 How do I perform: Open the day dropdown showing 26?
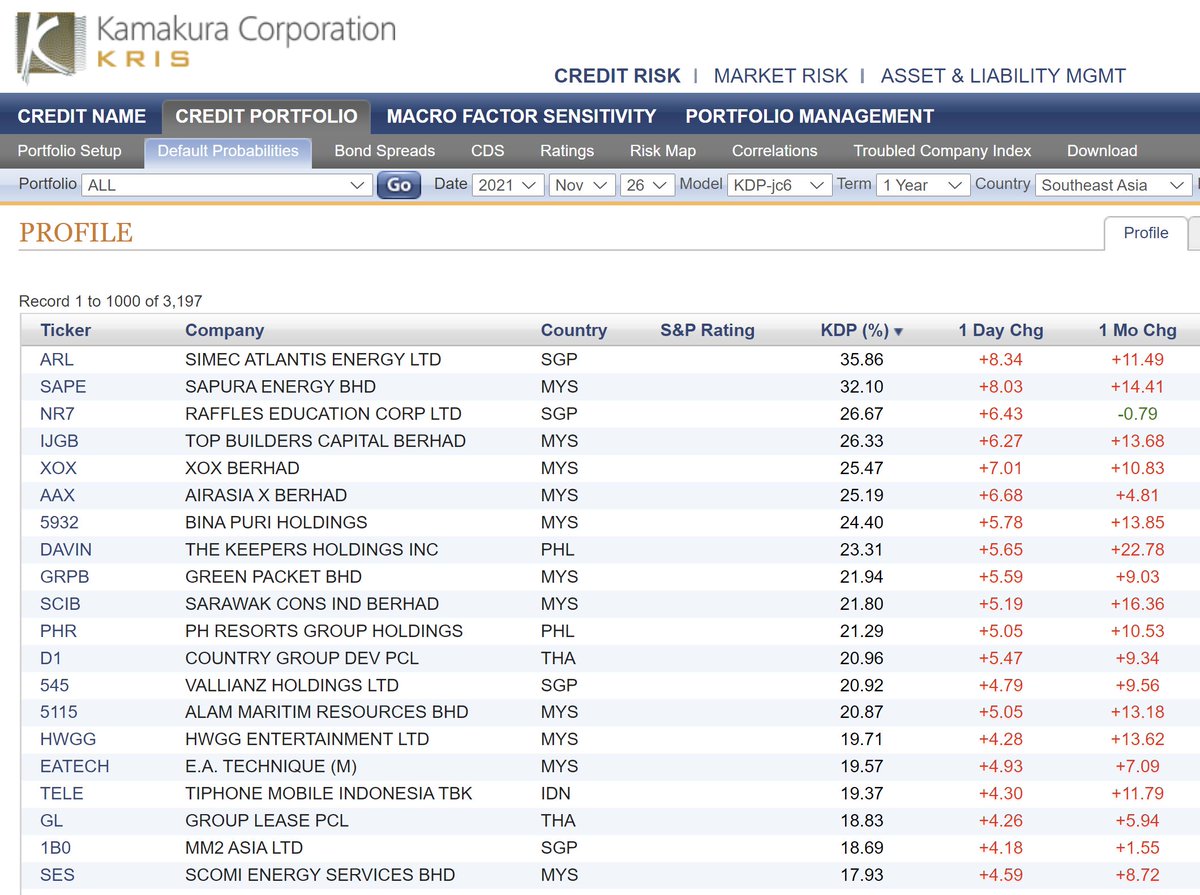point(647,185)
